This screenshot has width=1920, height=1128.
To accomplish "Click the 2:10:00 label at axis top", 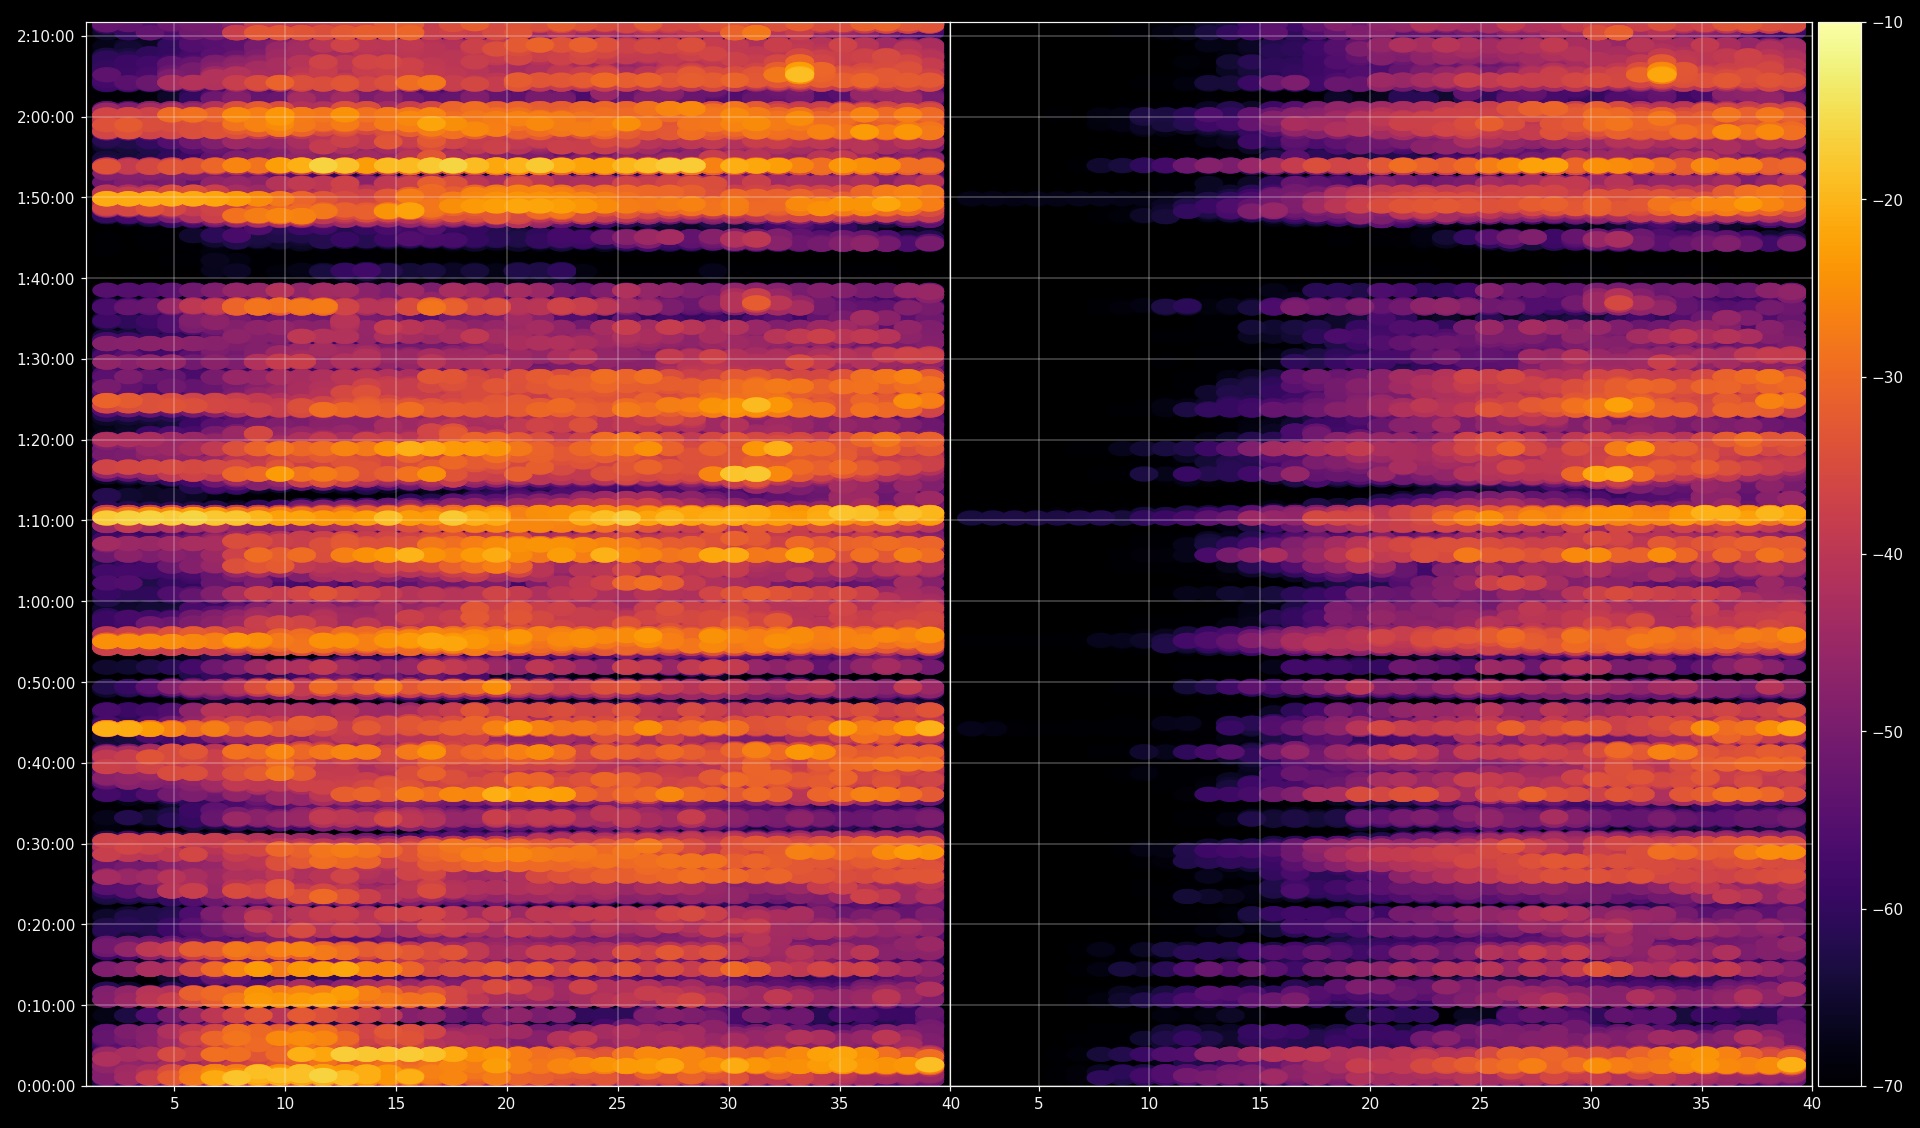I will coord(45,37).
